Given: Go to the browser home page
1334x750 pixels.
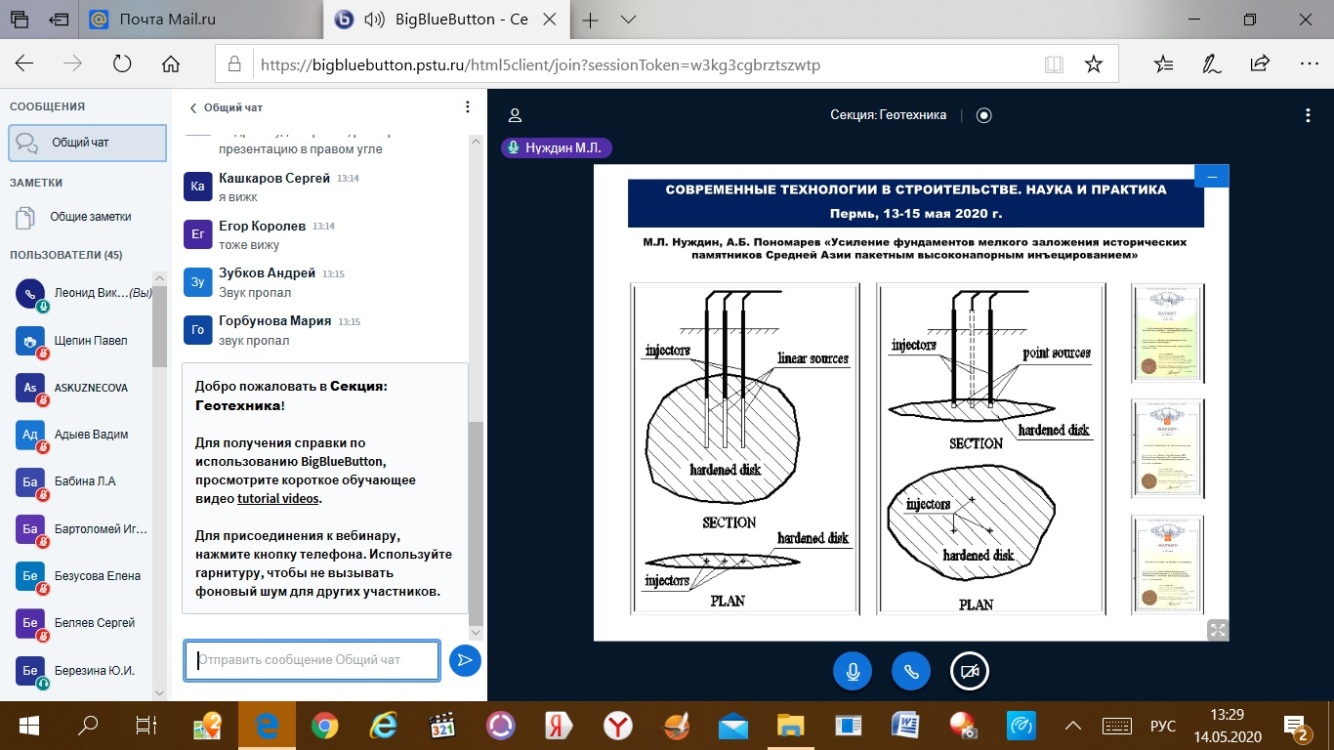Looking at the screenshot, I should tap(171, 64).
